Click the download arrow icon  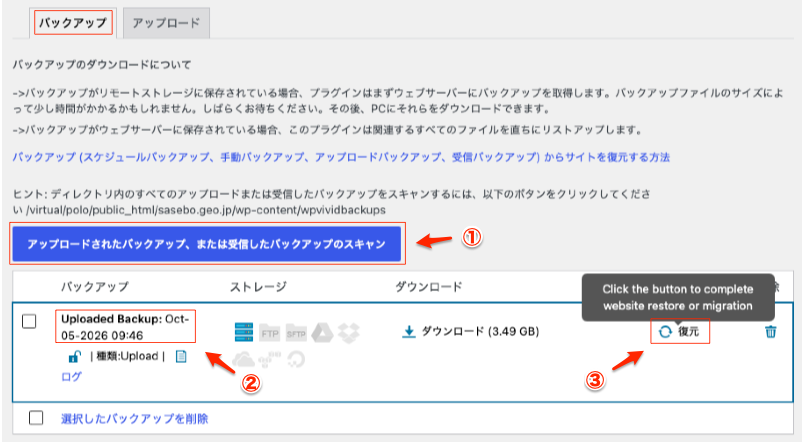point(408,332)
